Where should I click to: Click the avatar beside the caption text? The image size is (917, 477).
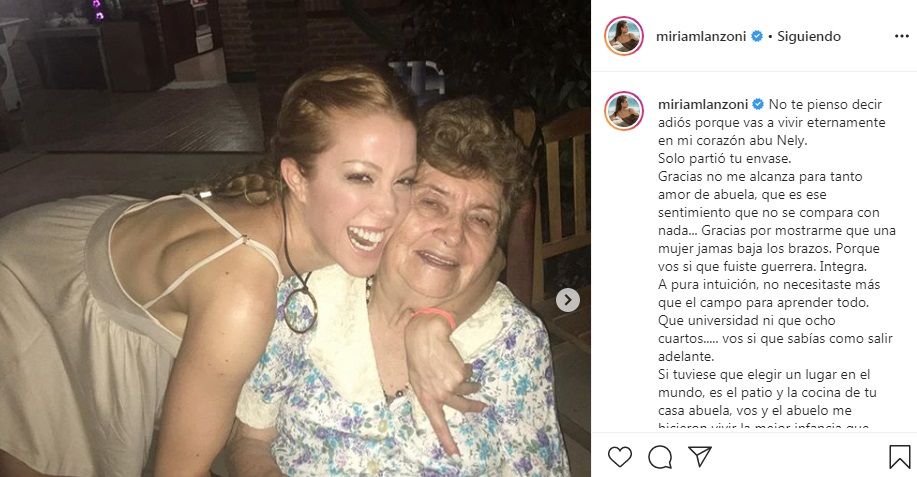tap(623, 111)
